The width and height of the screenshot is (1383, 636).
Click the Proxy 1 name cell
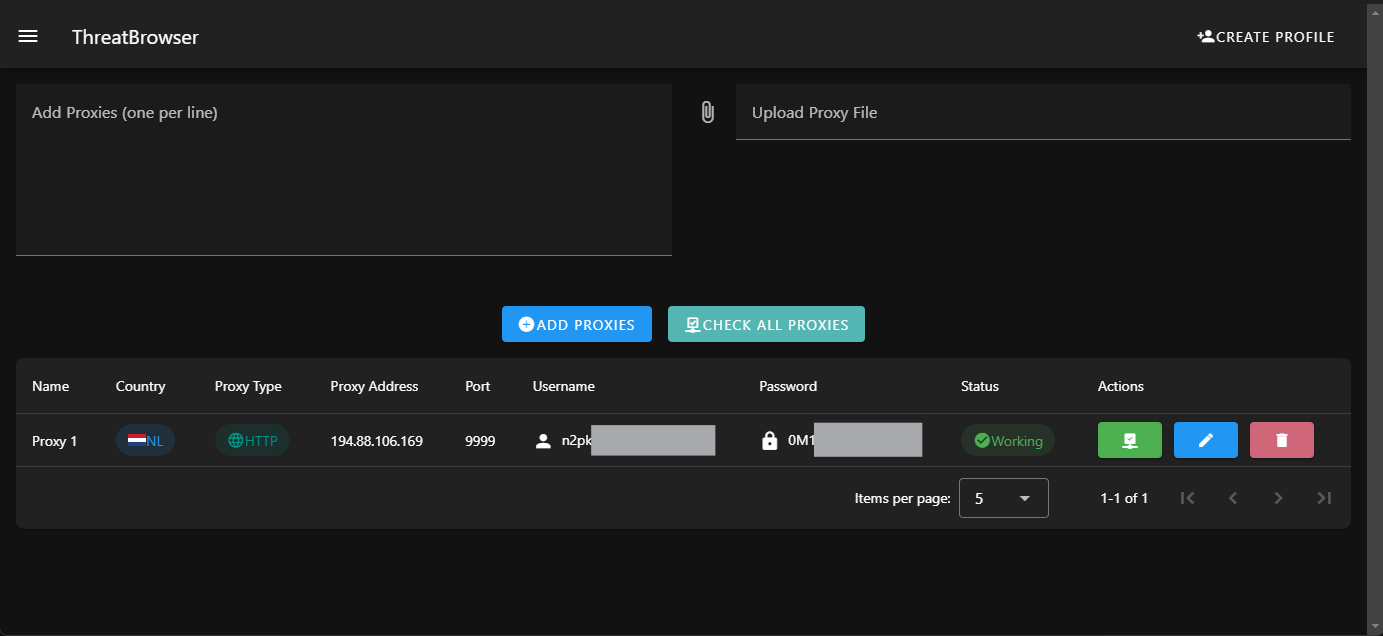(x=54, y=441)
